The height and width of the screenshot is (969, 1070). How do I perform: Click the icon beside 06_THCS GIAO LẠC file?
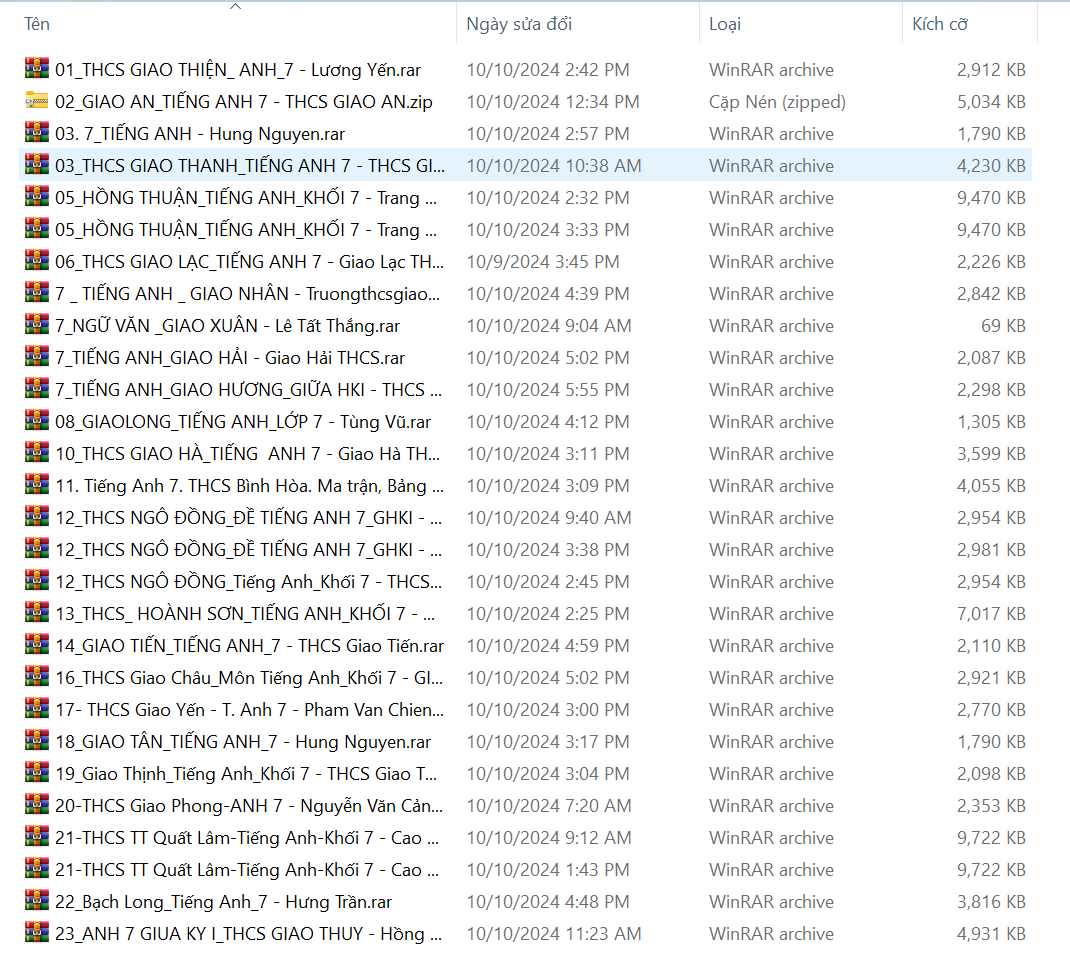[x=36, y=261]
